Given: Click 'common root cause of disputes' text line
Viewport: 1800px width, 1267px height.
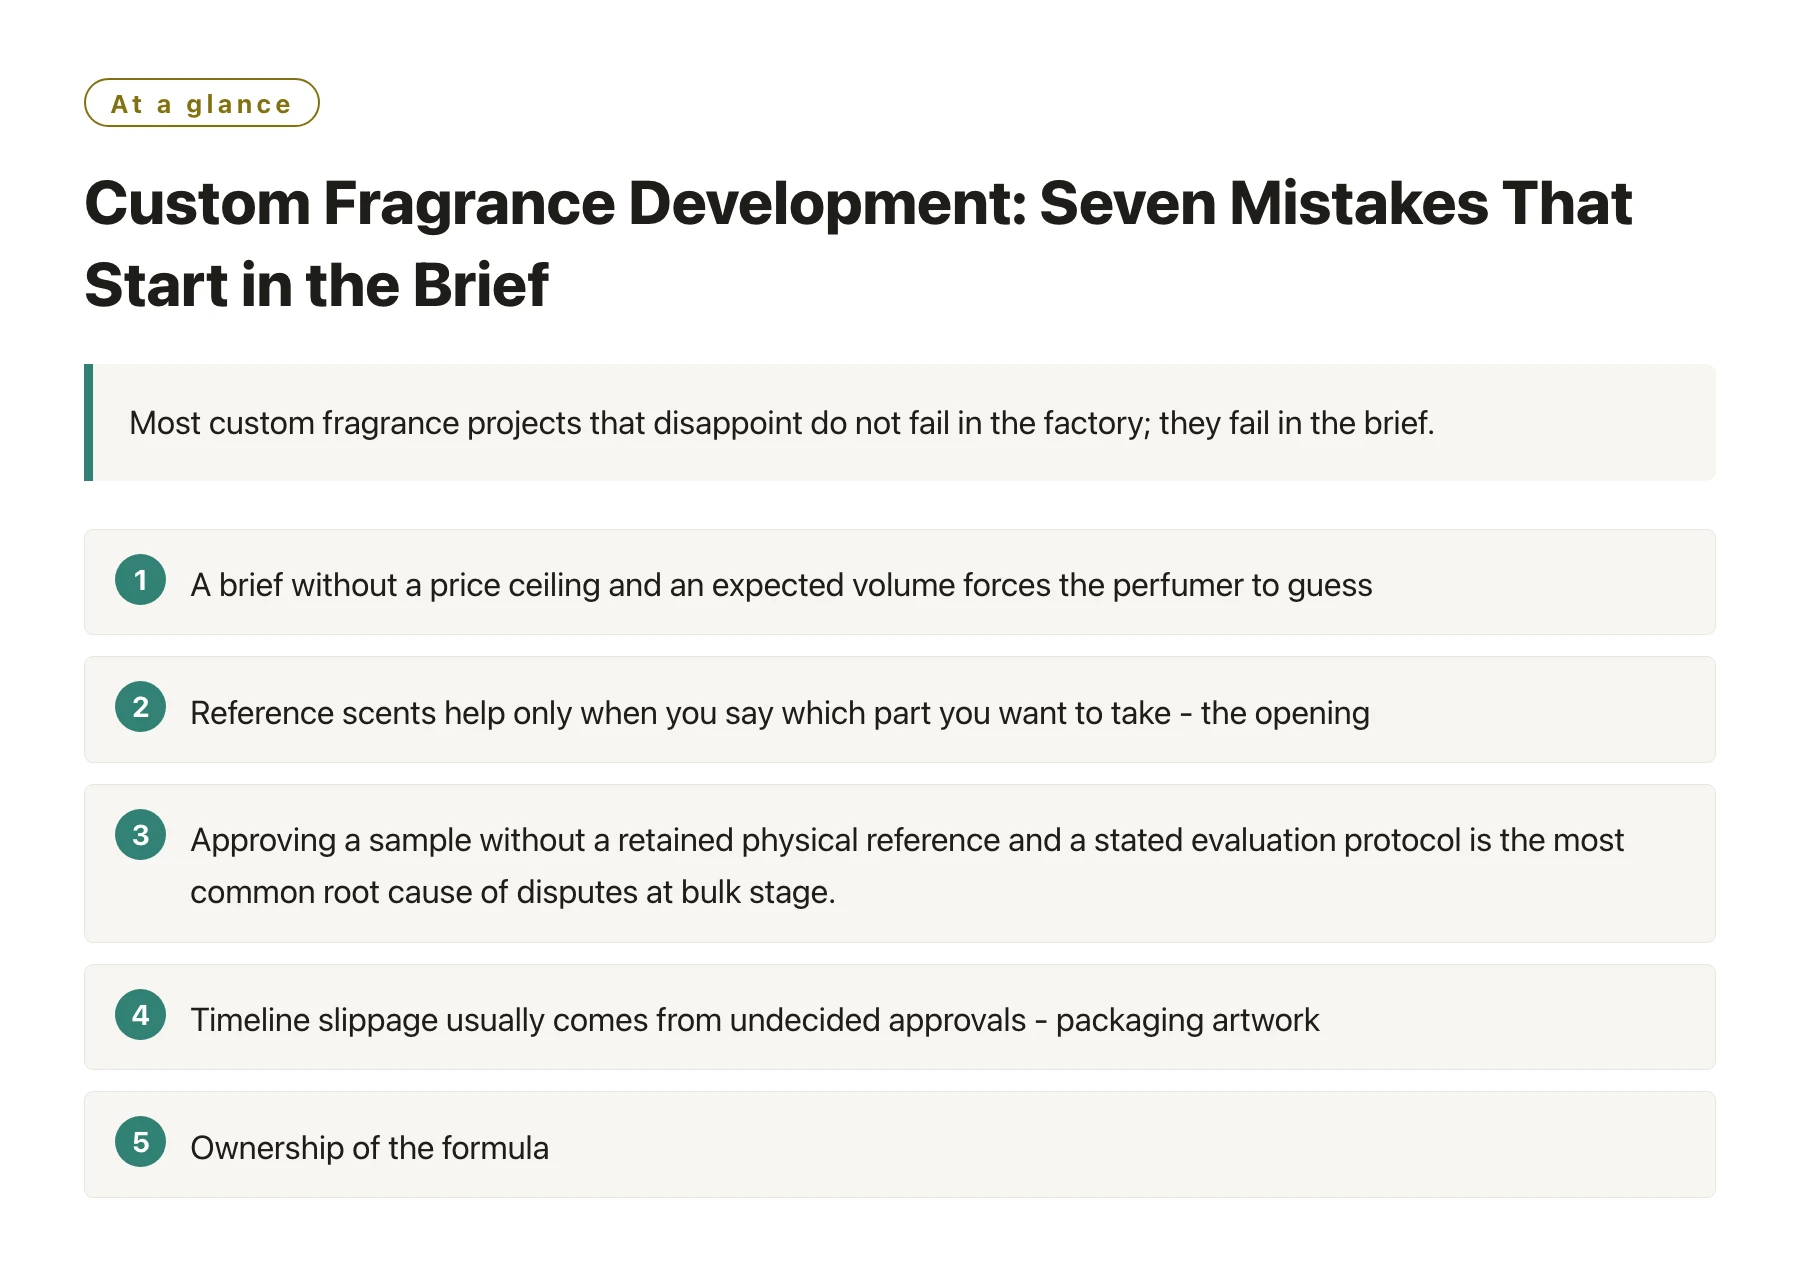Looking at the screenshot, I should click(512, 892).
